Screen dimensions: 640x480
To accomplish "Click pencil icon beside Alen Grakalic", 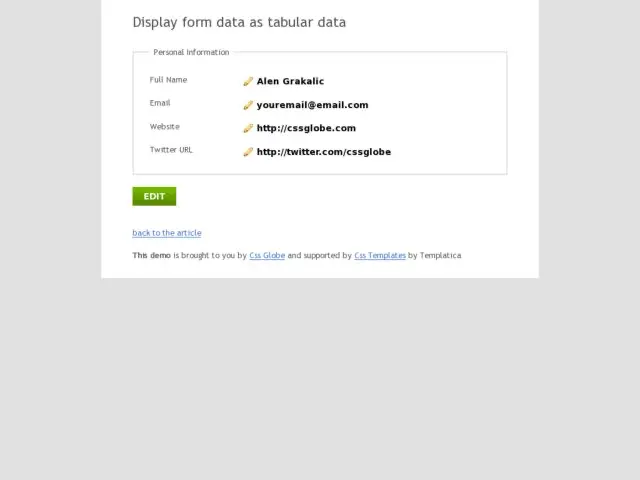I will tap(248, 81).
